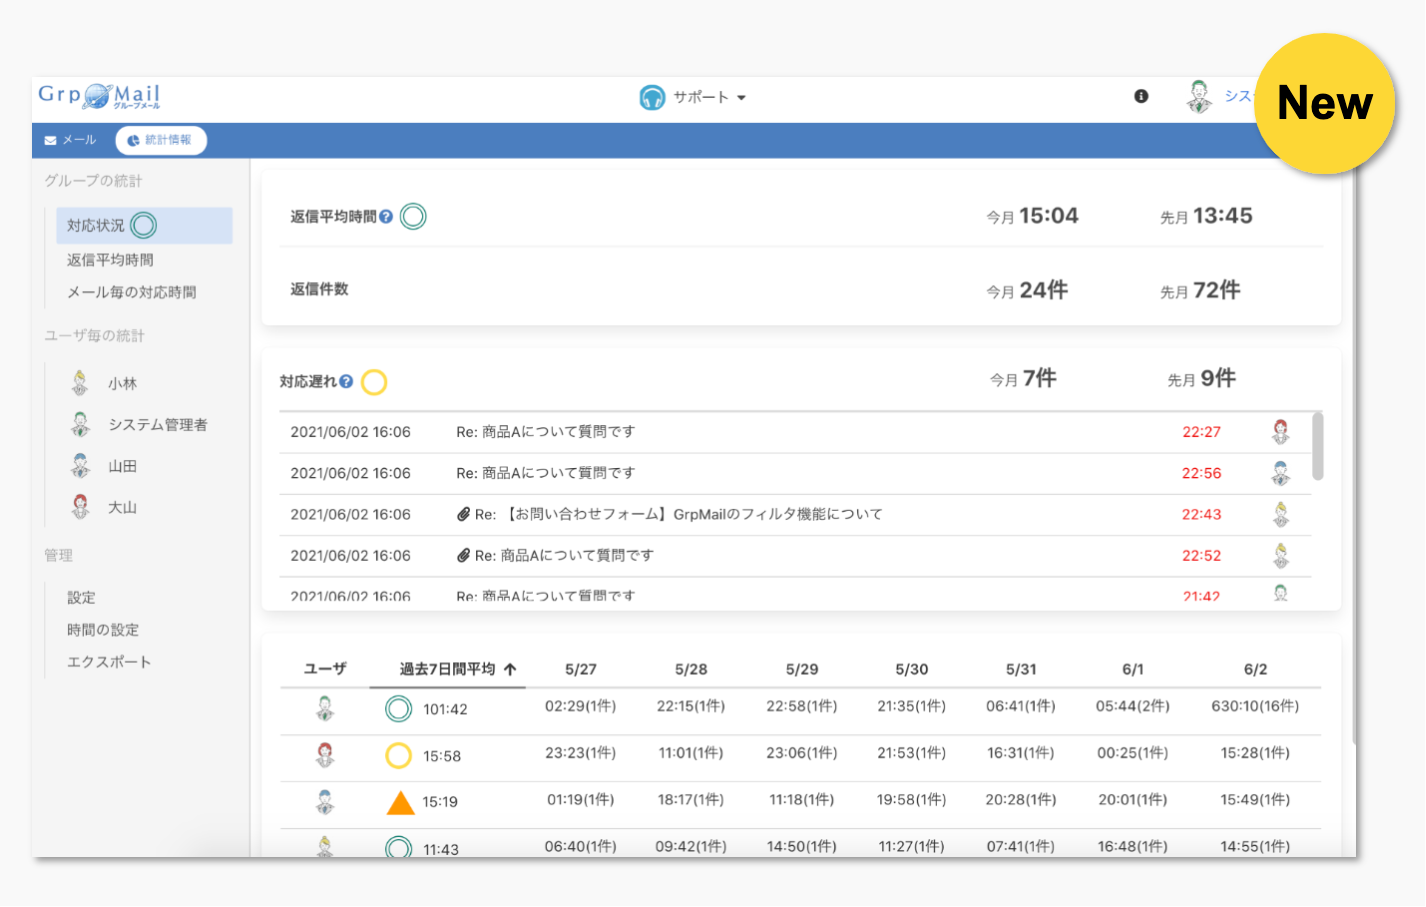Click orange triangle warning icon in table

(x=400, y=802)
